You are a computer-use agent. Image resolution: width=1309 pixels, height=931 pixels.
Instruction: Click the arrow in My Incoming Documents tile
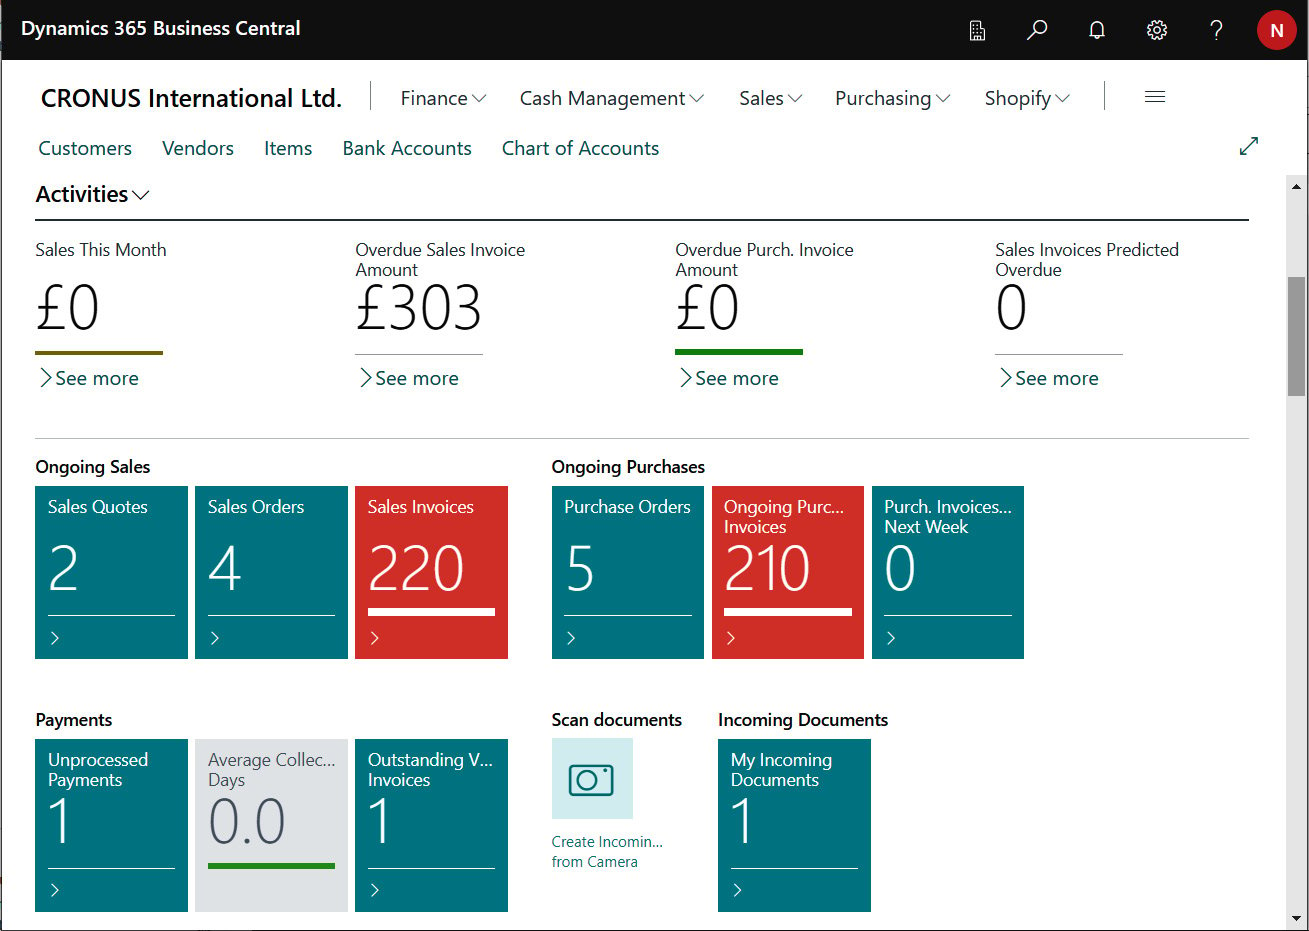pos(738,890)
